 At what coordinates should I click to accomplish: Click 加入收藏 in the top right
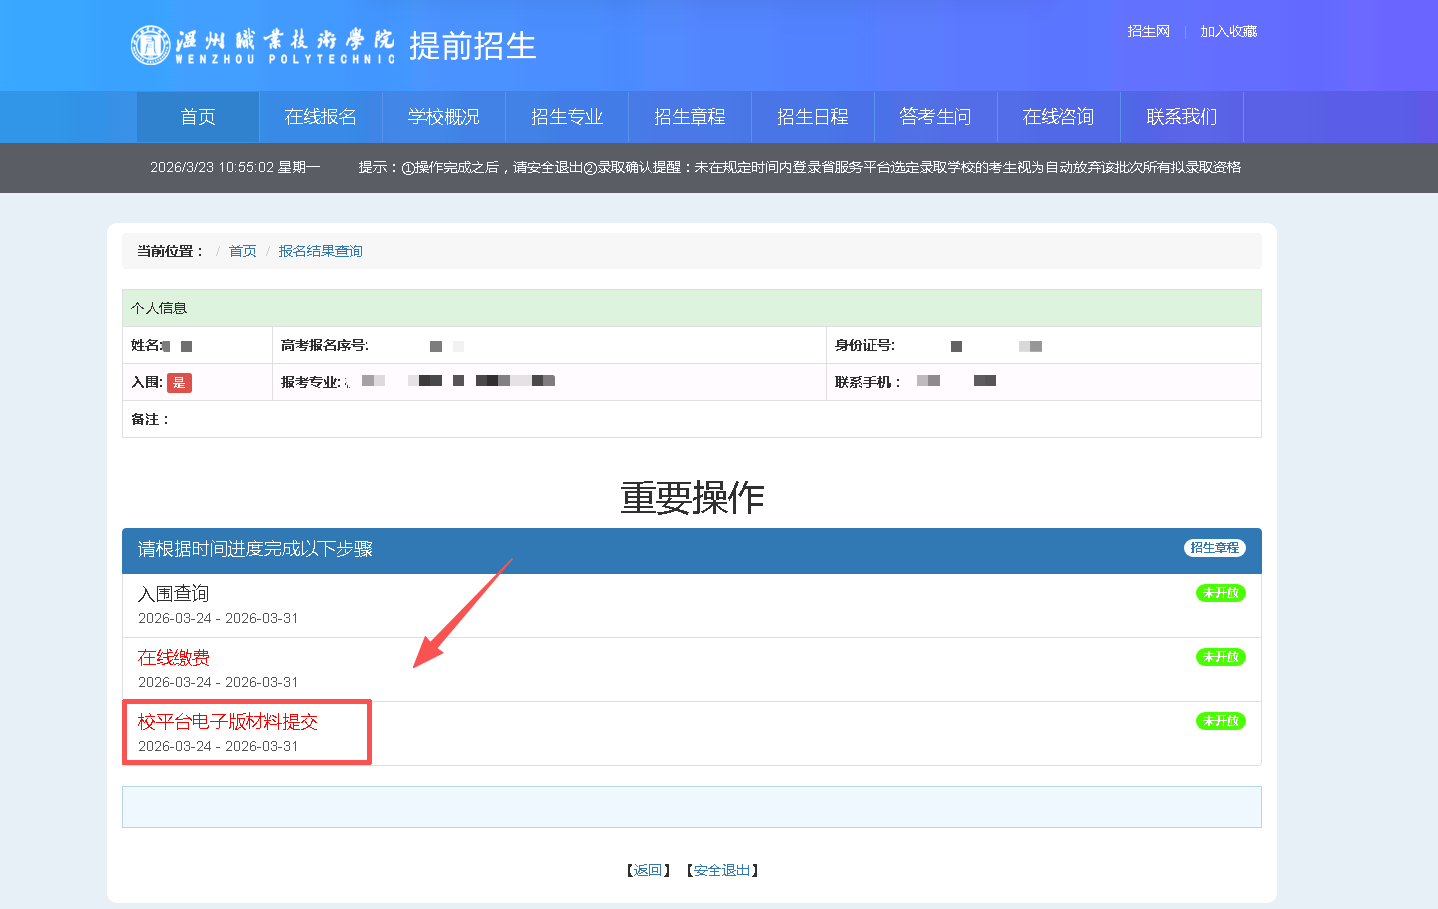click(x=1228, y=31)
